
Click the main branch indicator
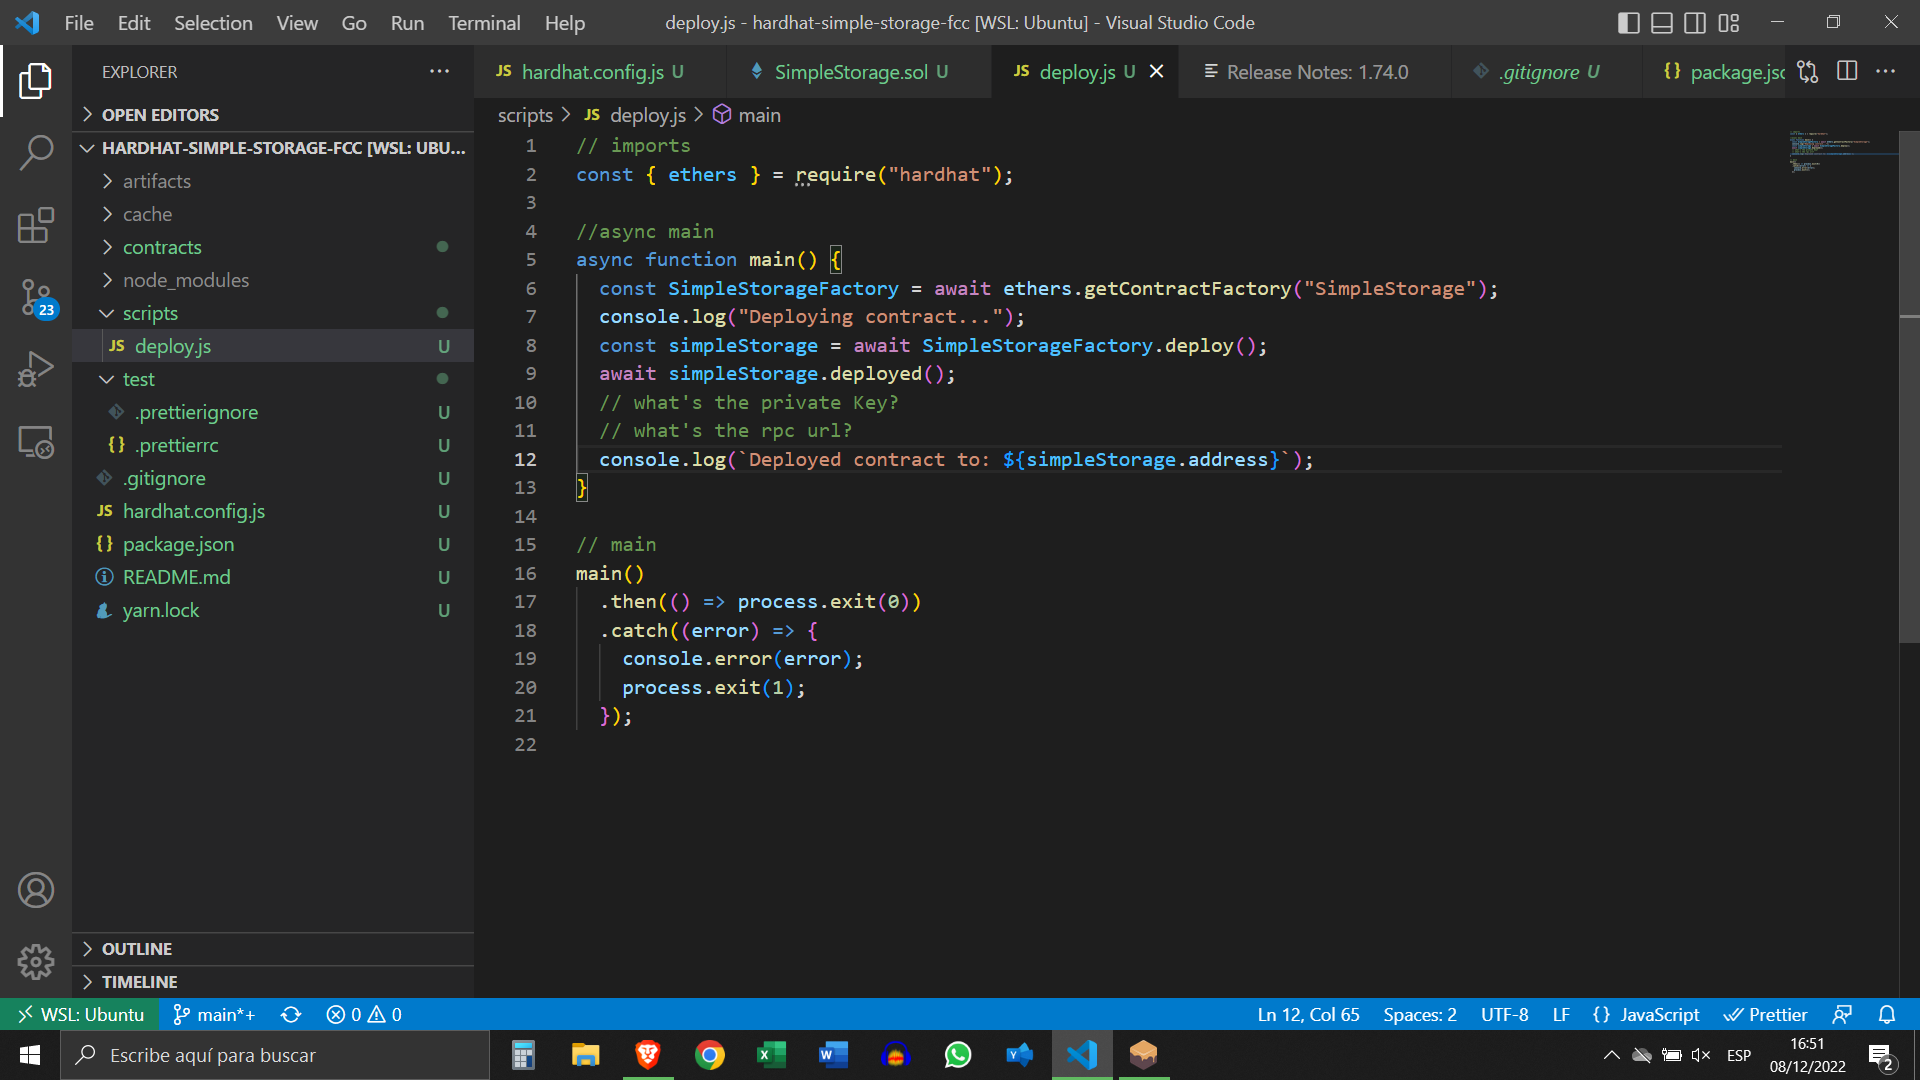(213, 1014)
